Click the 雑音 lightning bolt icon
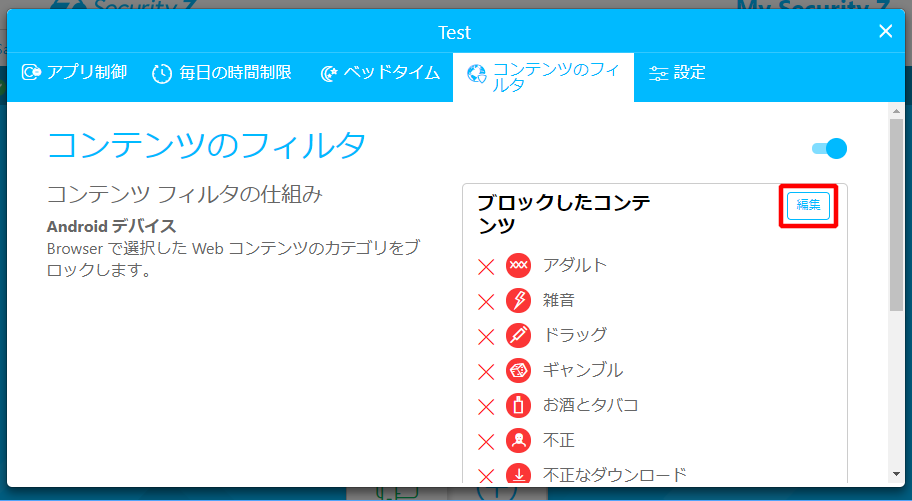Viewport: 912px width, 501px height. pos(518,300)
